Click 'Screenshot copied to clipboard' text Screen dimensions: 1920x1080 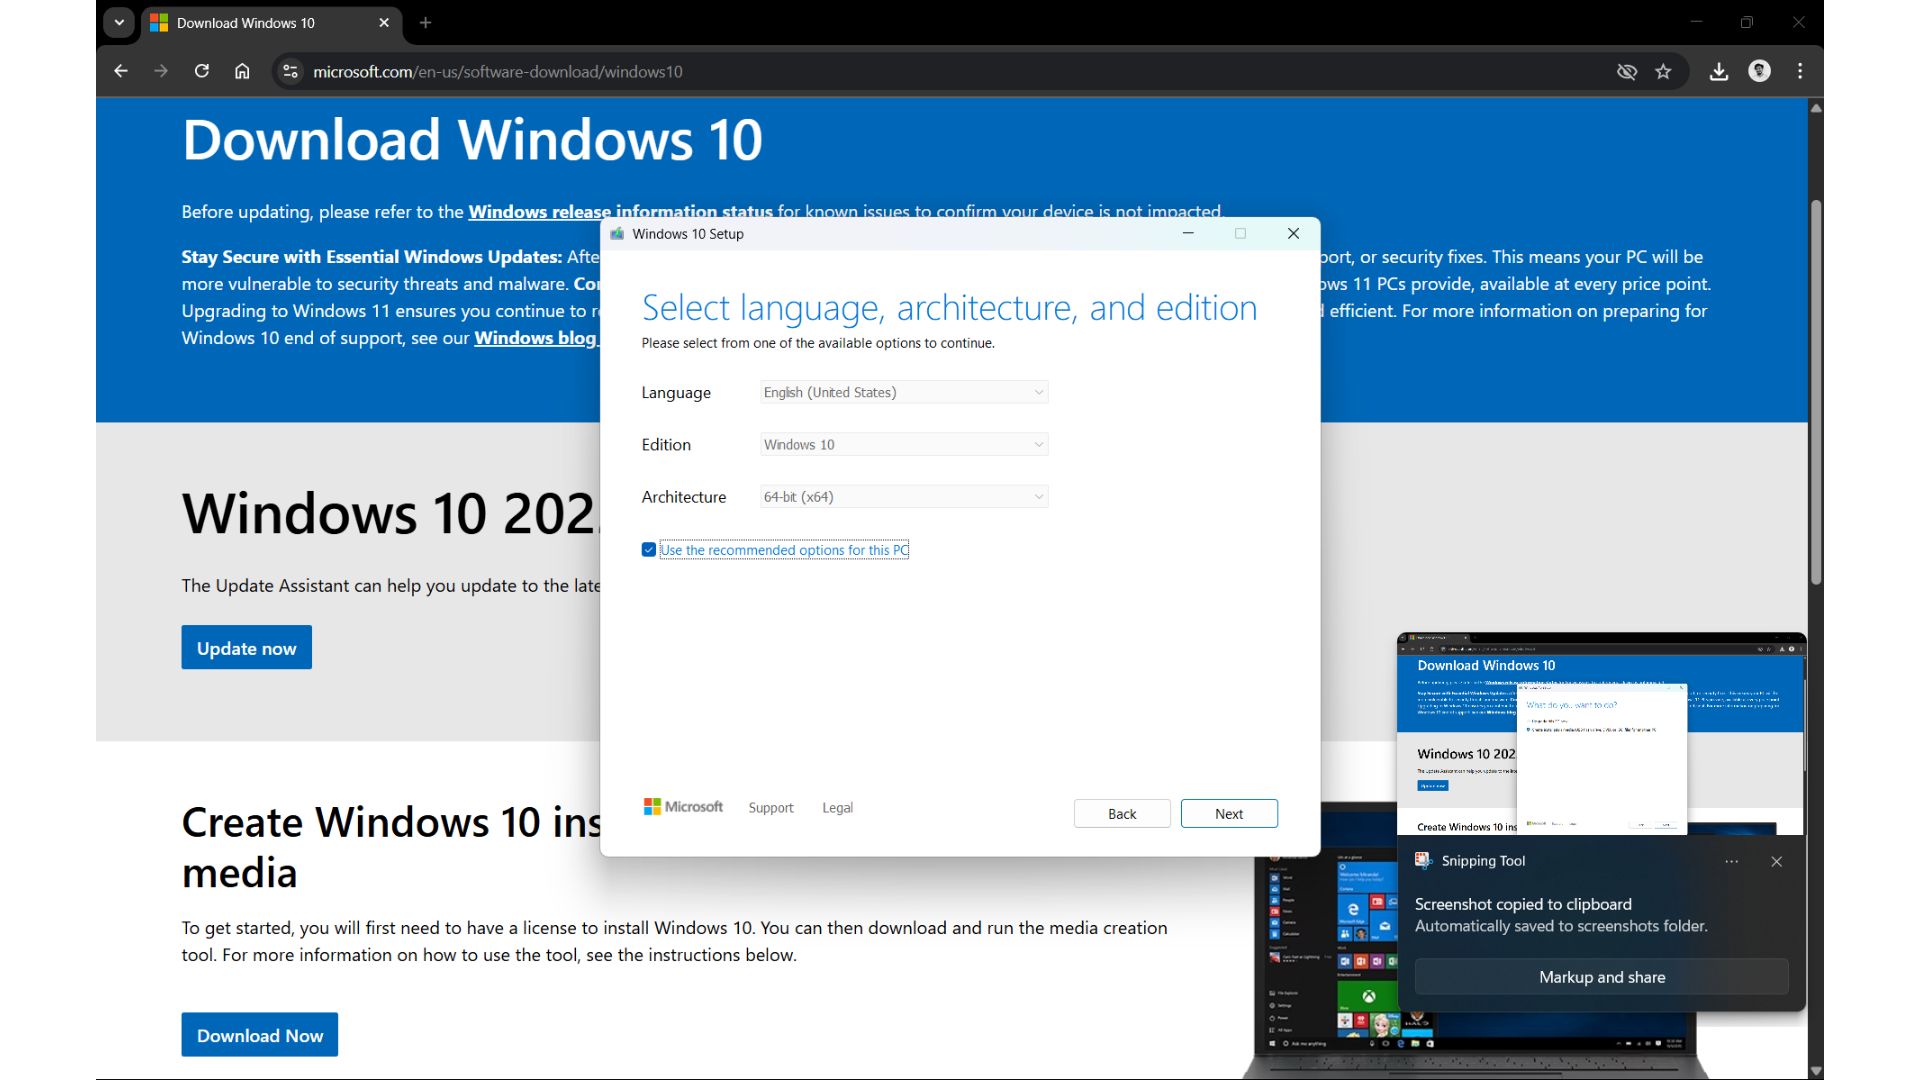tap(1523, 904)
